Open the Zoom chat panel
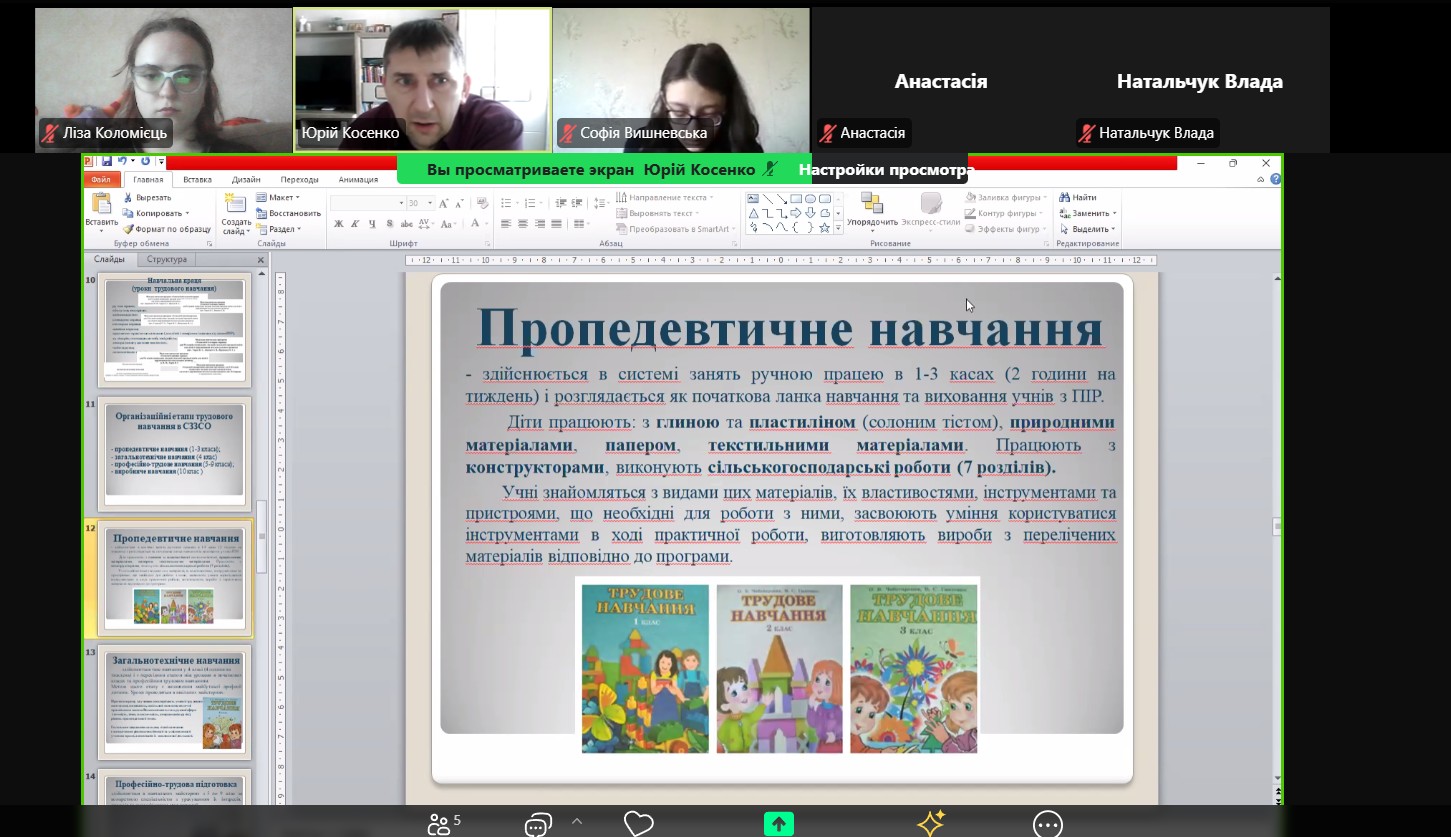Viewport: 1451px width, 837px height. click(x=538, y=824)
